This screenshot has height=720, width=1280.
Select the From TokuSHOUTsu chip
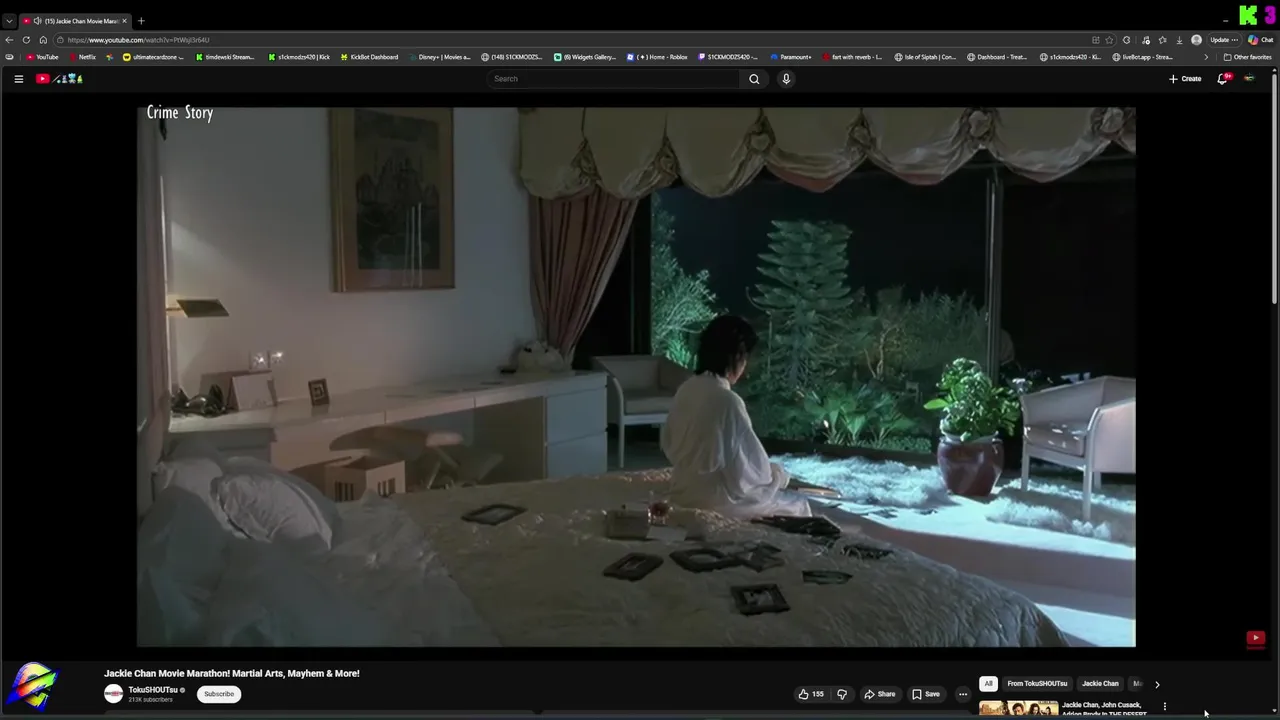(x=1037, y=684)
